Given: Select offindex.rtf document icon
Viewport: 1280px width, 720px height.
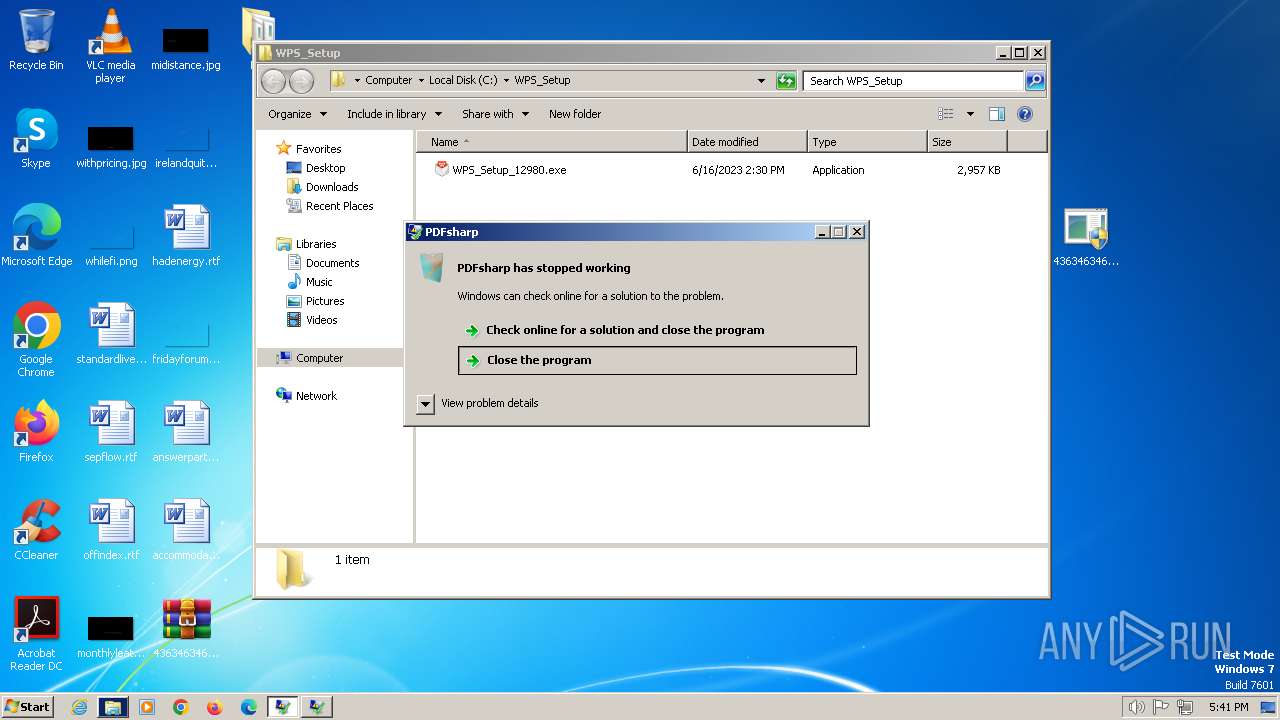Looking at the screenshot, I should (111, 530).
